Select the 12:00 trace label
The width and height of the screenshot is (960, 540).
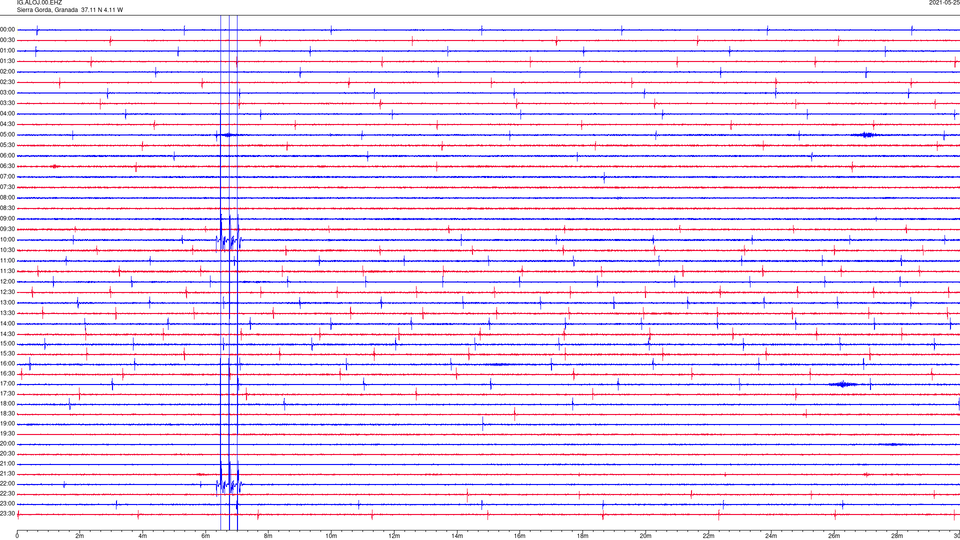click(8, 282)
